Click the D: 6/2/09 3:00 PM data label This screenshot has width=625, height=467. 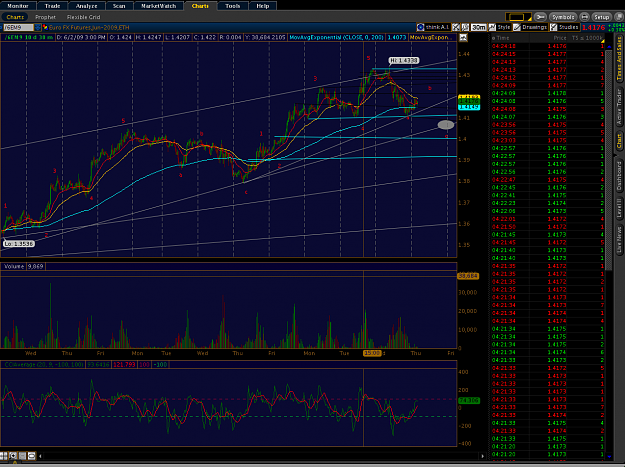coord(81,37)
